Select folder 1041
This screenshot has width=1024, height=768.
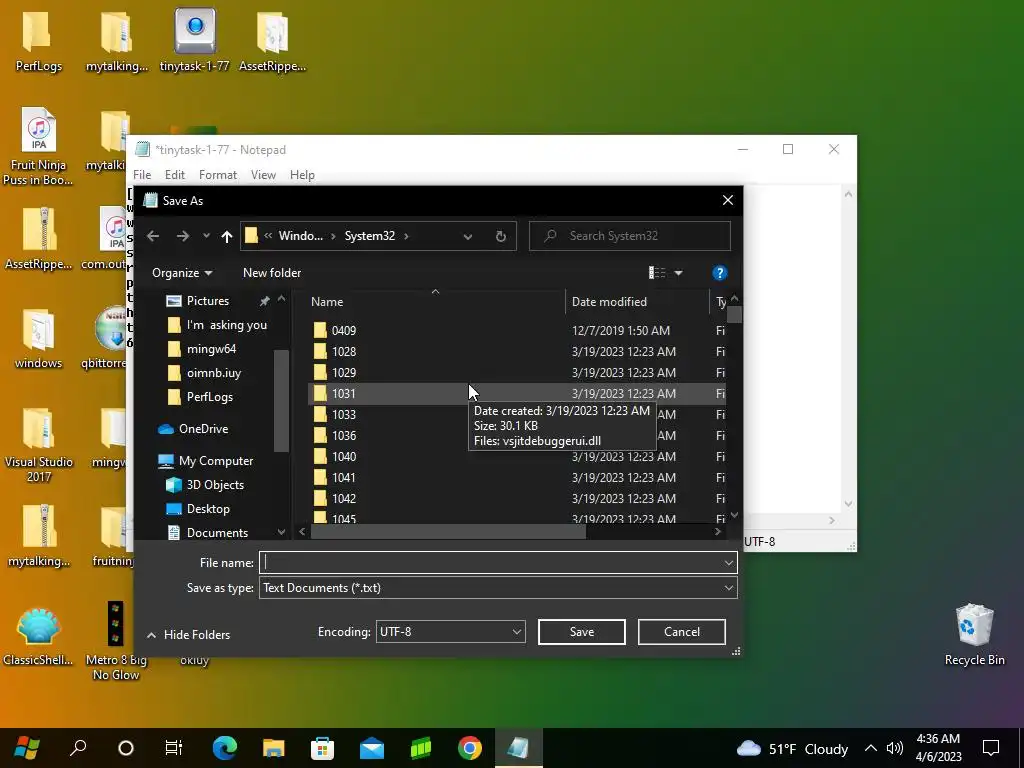344,477
